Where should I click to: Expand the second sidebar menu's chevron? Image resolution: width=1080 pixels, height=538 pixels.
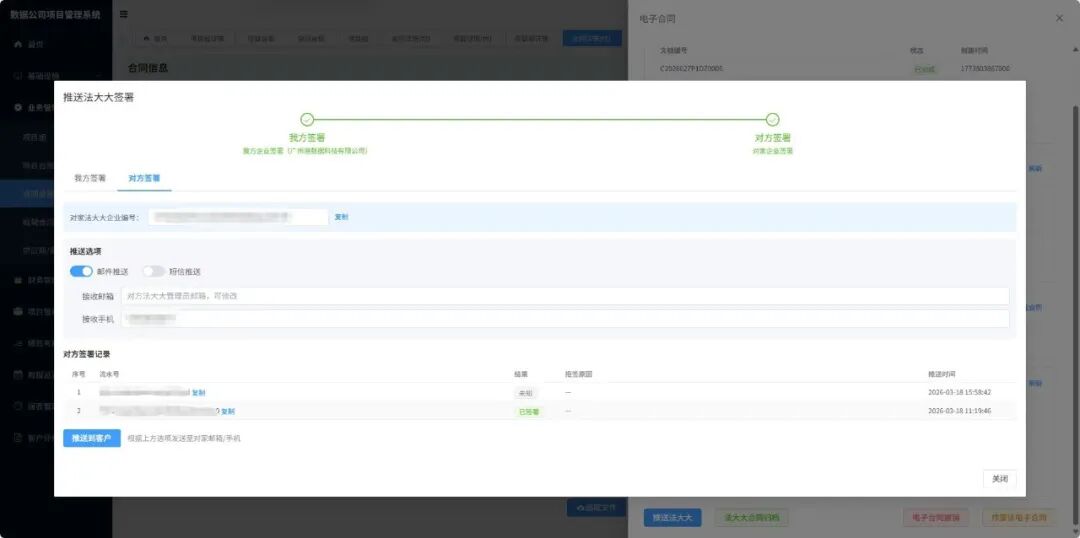pos(100,76)
